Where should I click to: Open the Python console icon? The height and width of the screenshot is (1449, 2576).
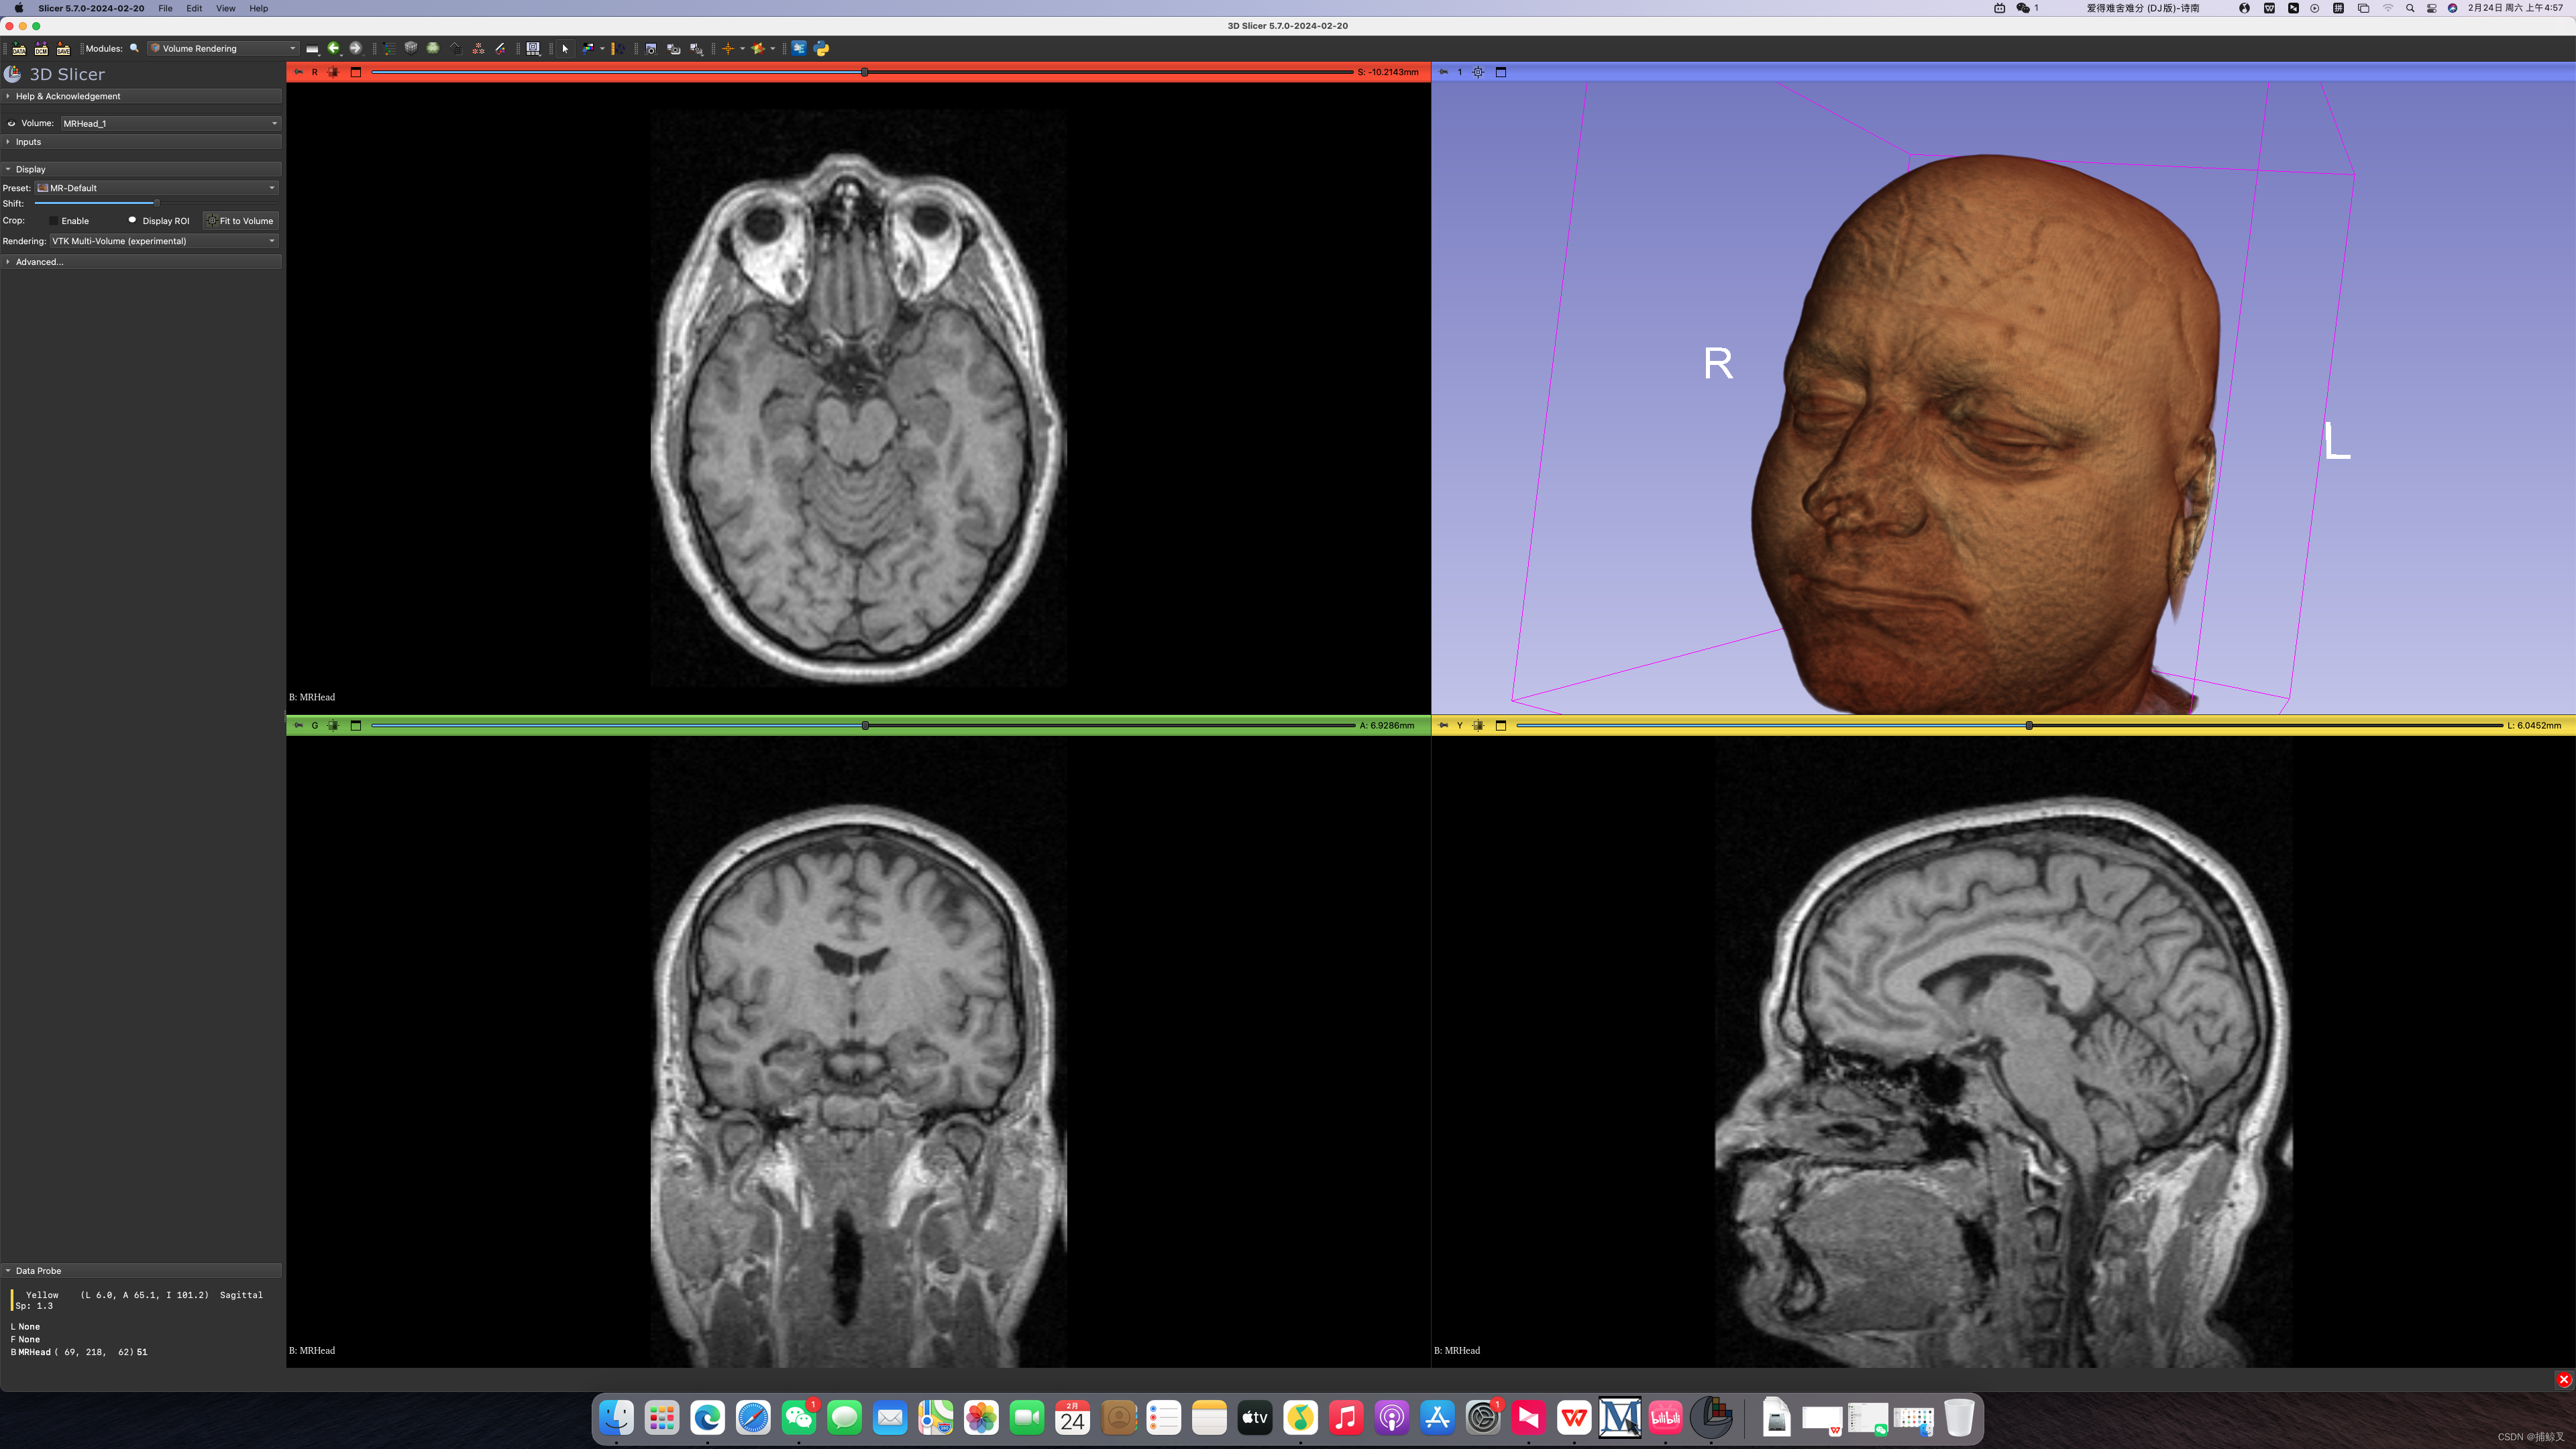(x=821, y=48)
